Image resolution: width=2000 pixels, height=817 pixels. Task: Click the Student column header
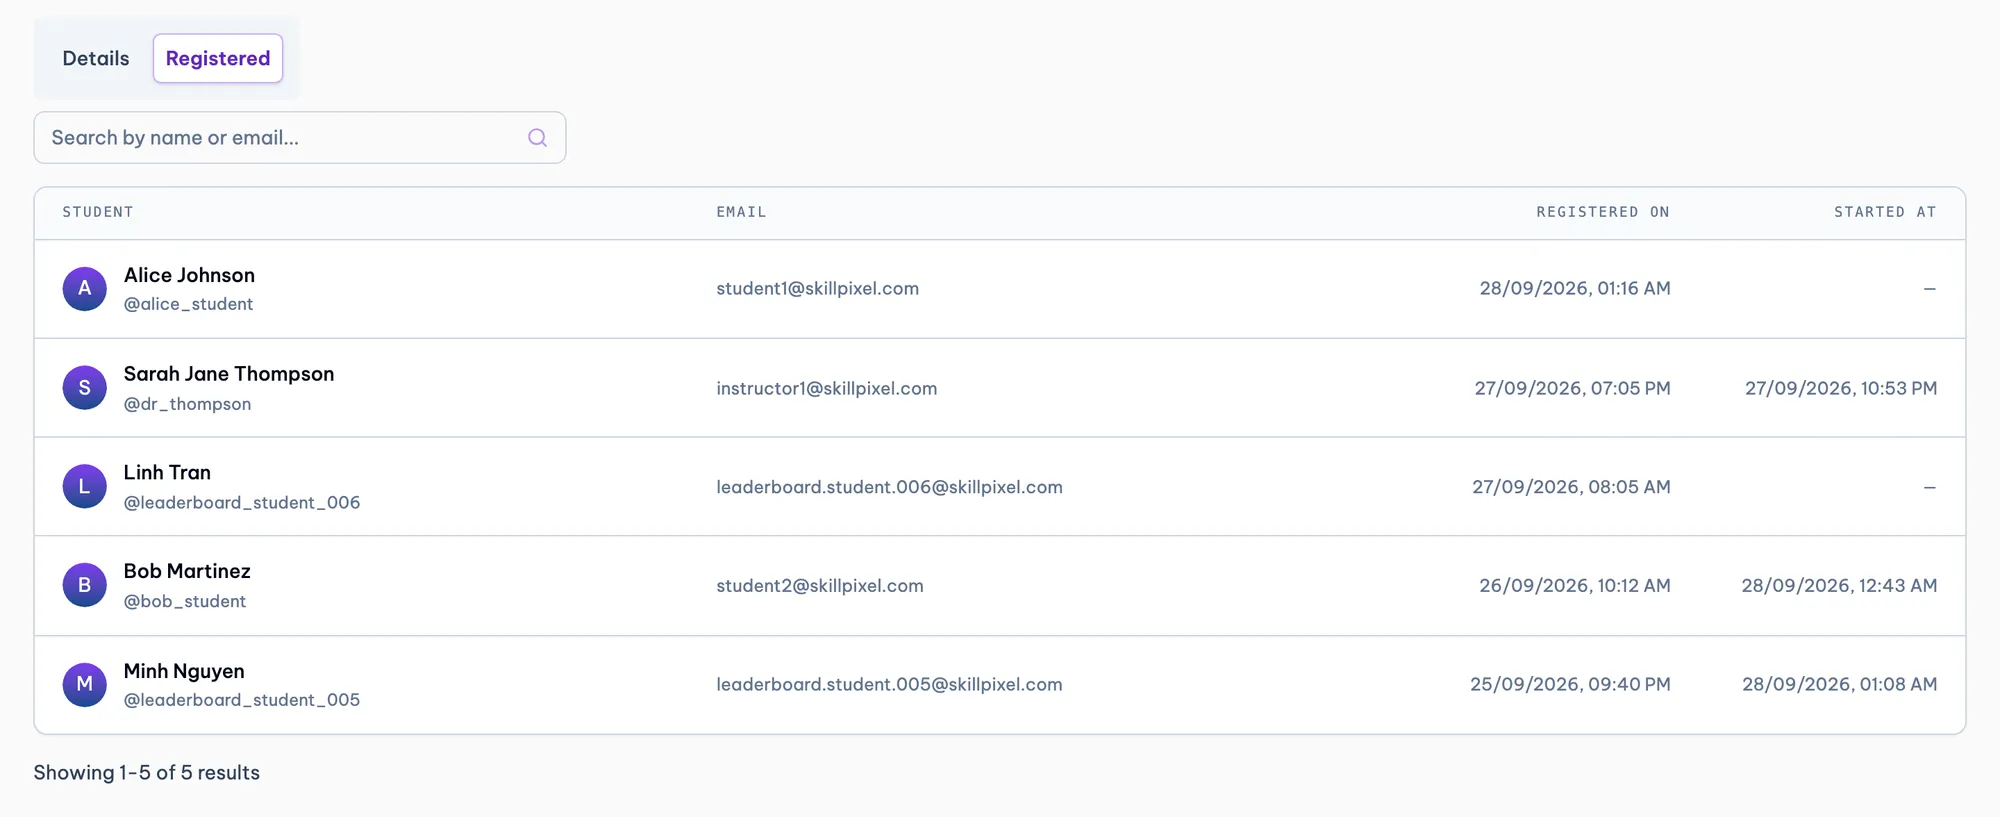point(98,212)
